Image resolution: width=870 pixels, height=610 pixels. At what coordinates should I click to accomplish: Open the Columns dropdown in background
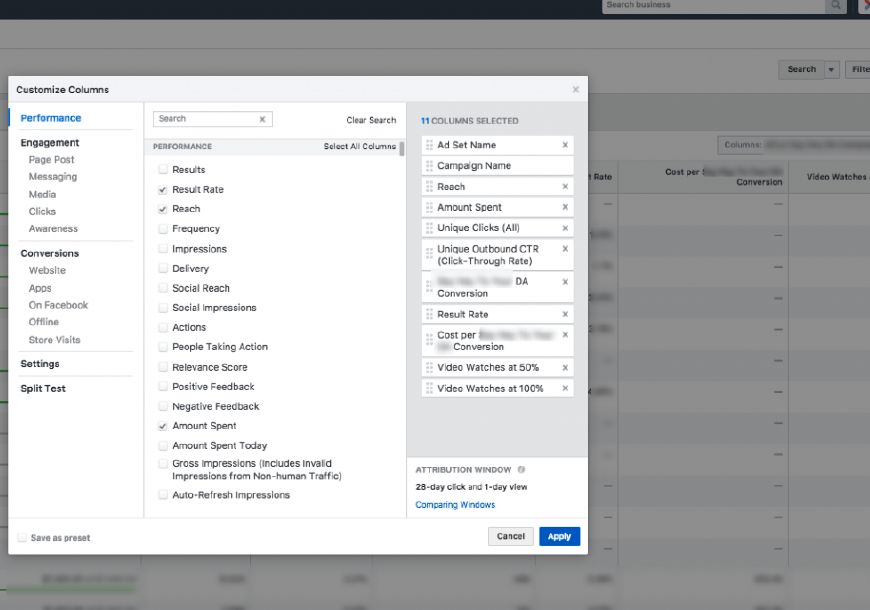pyautogui.click(x=792, y=146)
